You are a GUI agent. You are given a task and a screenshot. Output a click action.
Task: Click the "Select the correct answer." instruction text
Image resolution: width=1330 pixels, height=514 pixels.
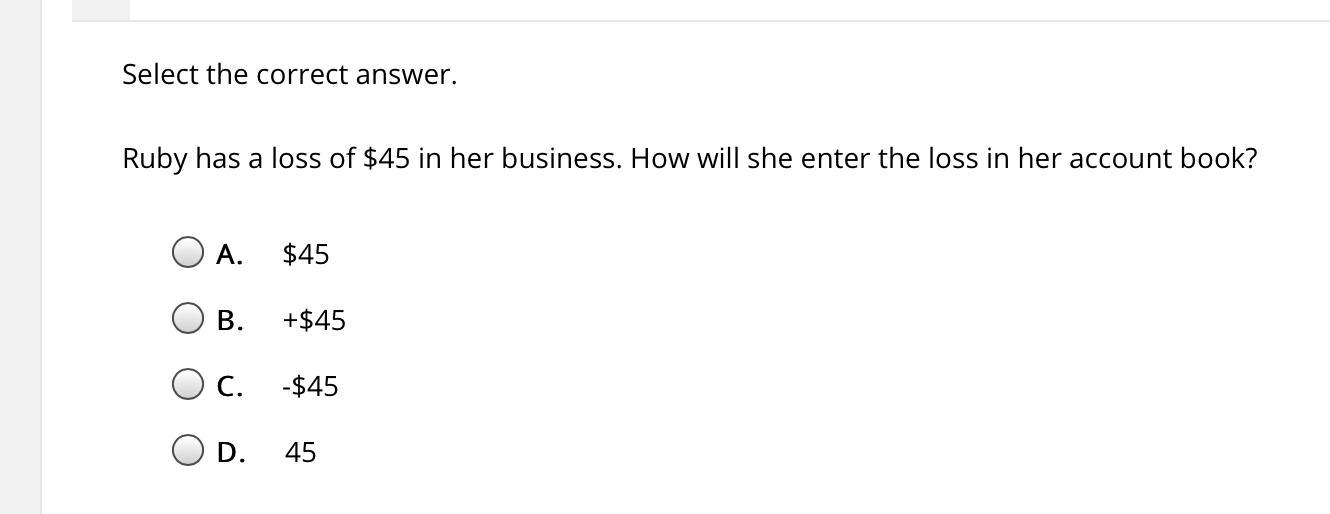pos(290,74)
